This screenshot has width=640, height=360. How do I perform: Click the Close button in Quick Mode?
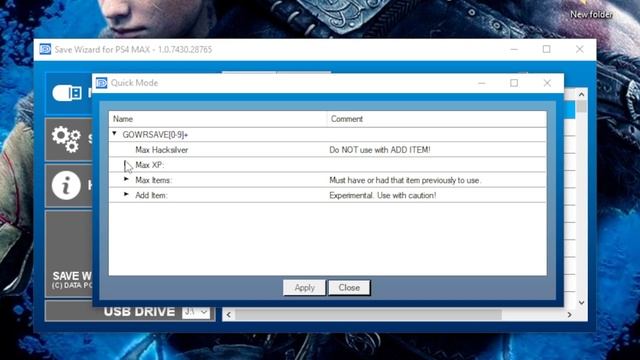[349, 288]
